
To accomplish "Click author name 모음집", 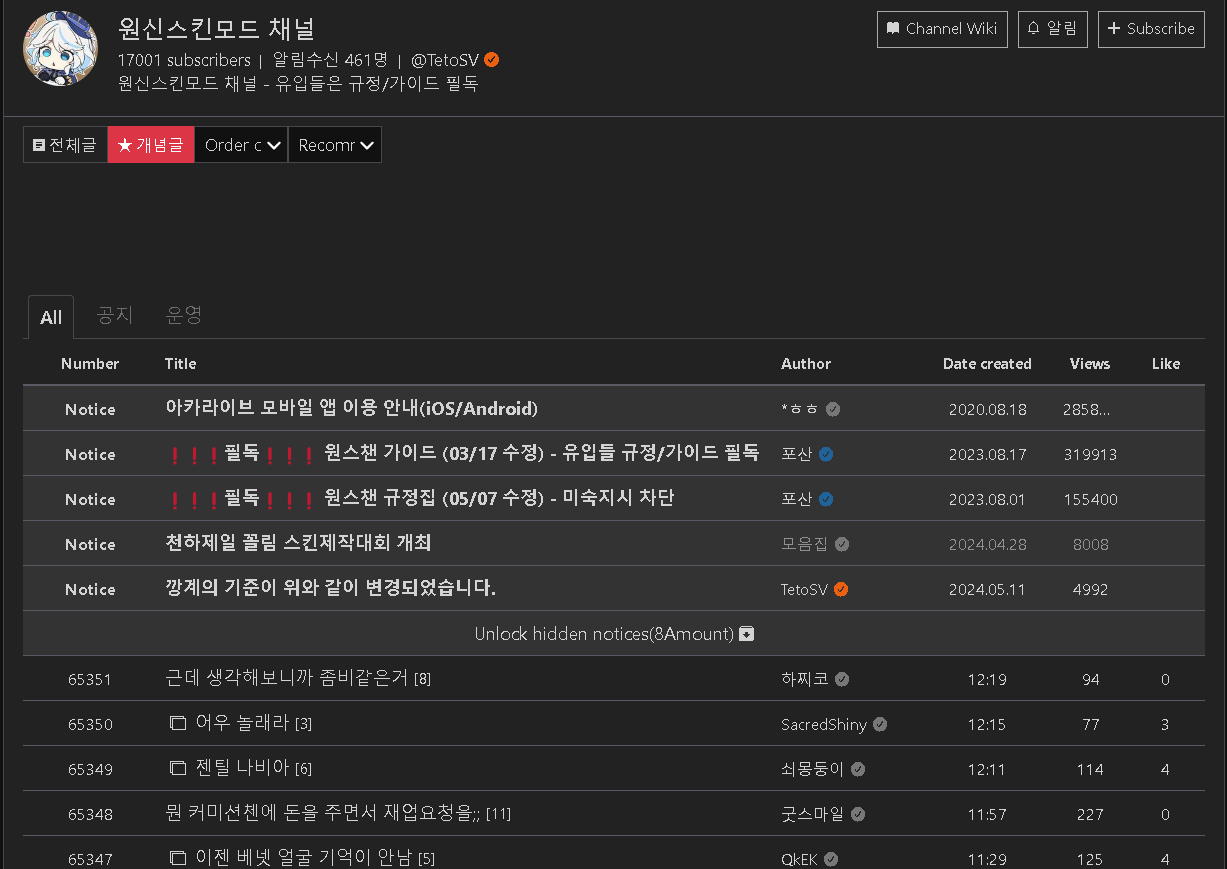I will (x=805, y=544).
